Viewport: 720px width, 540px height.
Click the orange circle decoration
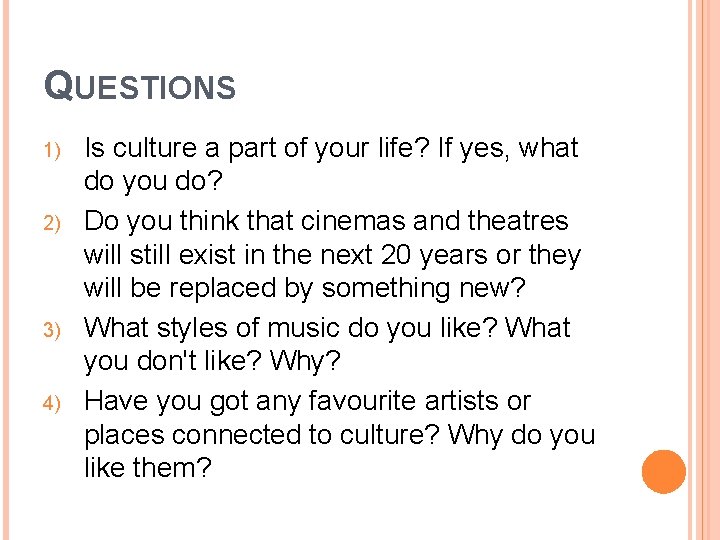(664, 472)
